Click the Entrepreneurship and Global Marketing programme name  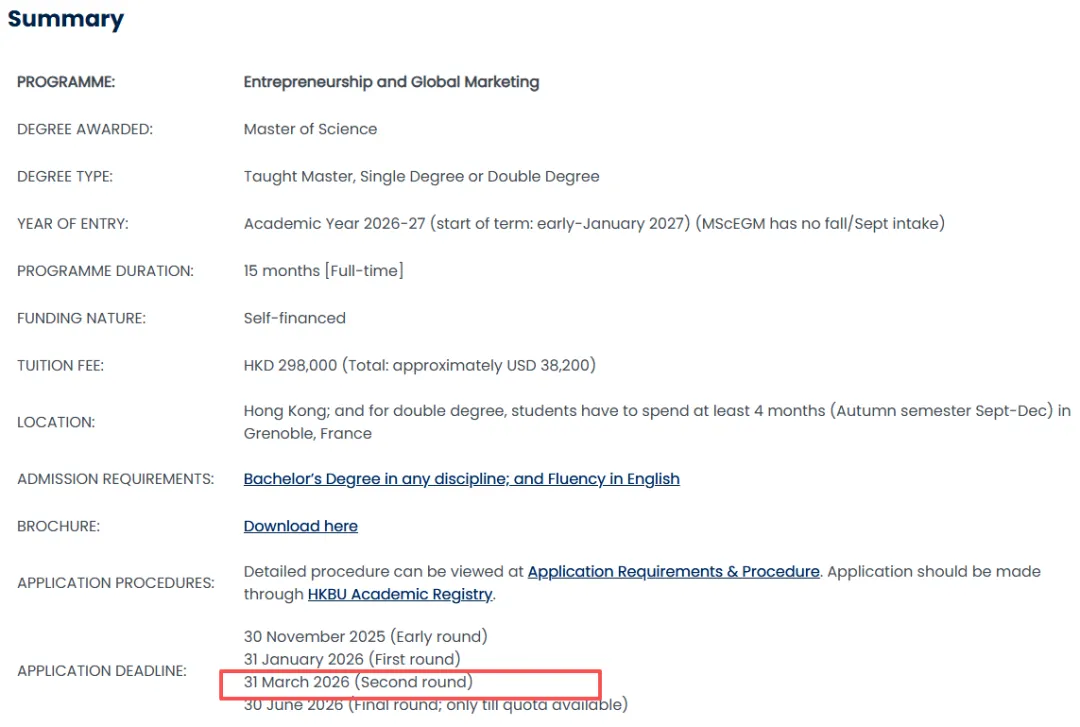coord(391,82)
